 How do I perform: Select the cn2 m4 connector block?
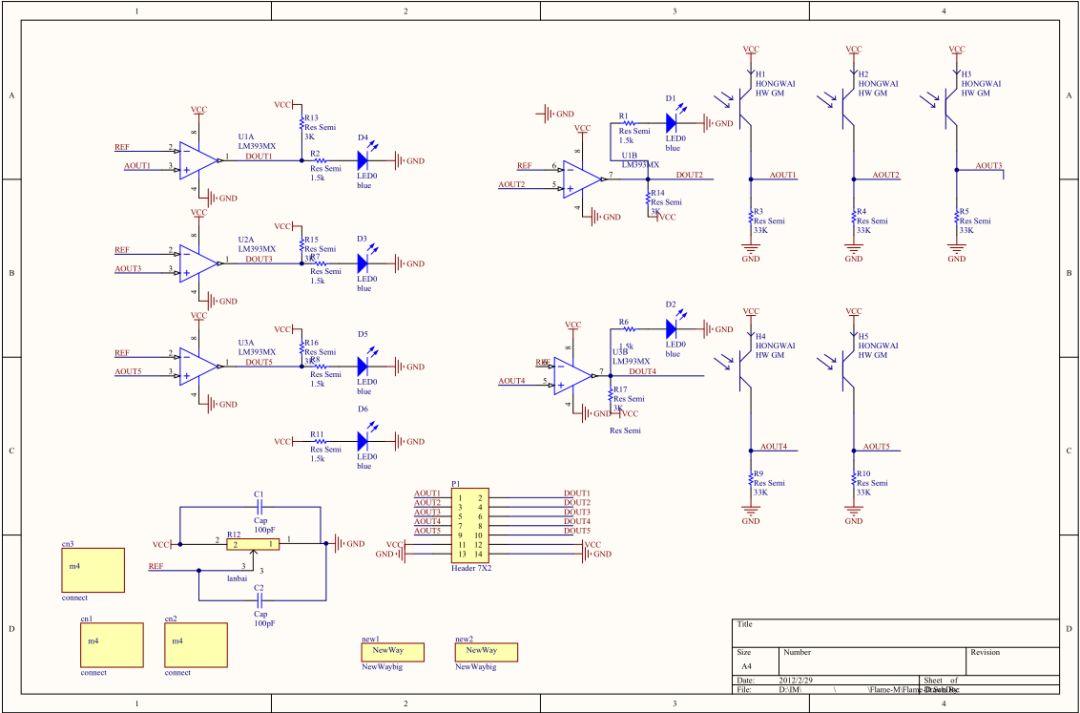196,645
